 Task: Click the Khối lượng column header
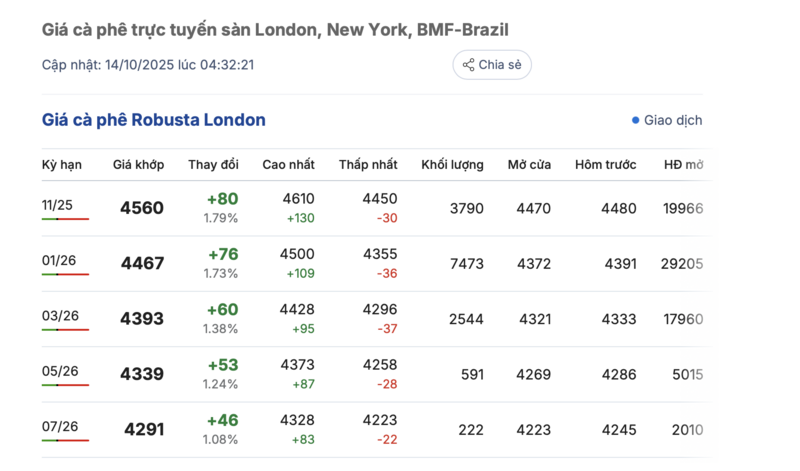click(x=452, y=164)
